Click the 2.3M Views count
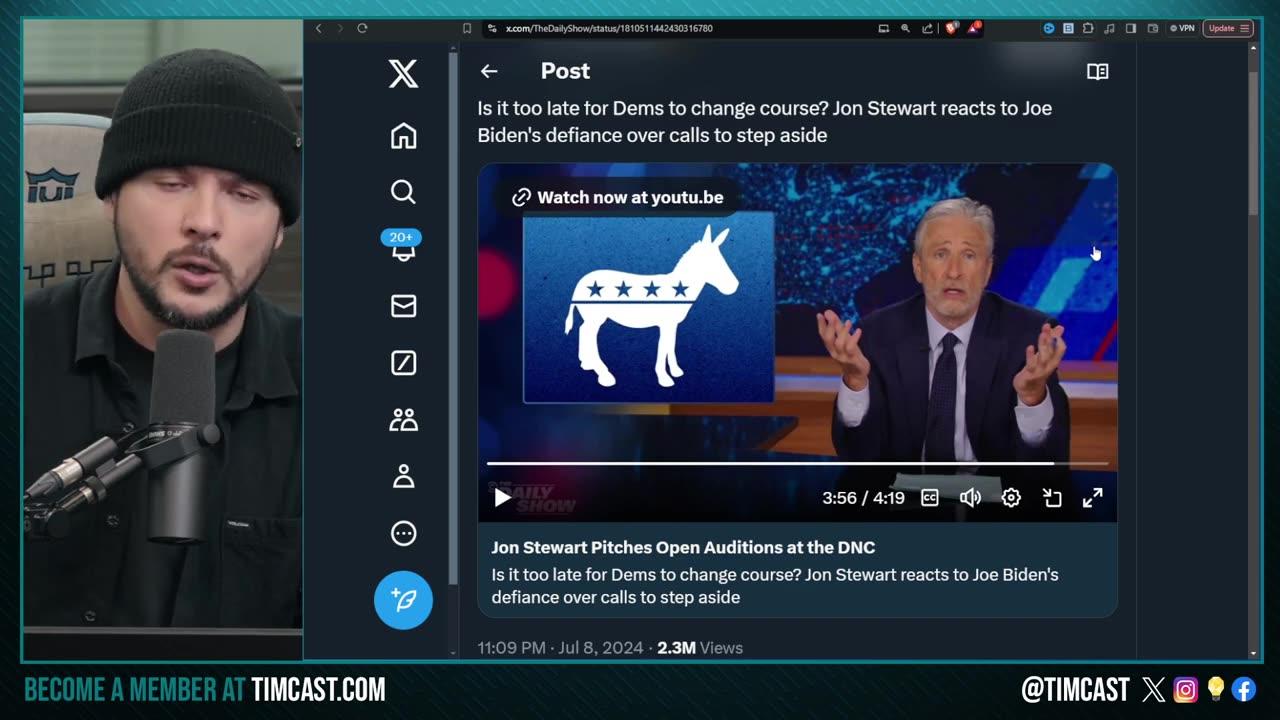Viewport: 1280px width, 720px height. coord(700,648)
